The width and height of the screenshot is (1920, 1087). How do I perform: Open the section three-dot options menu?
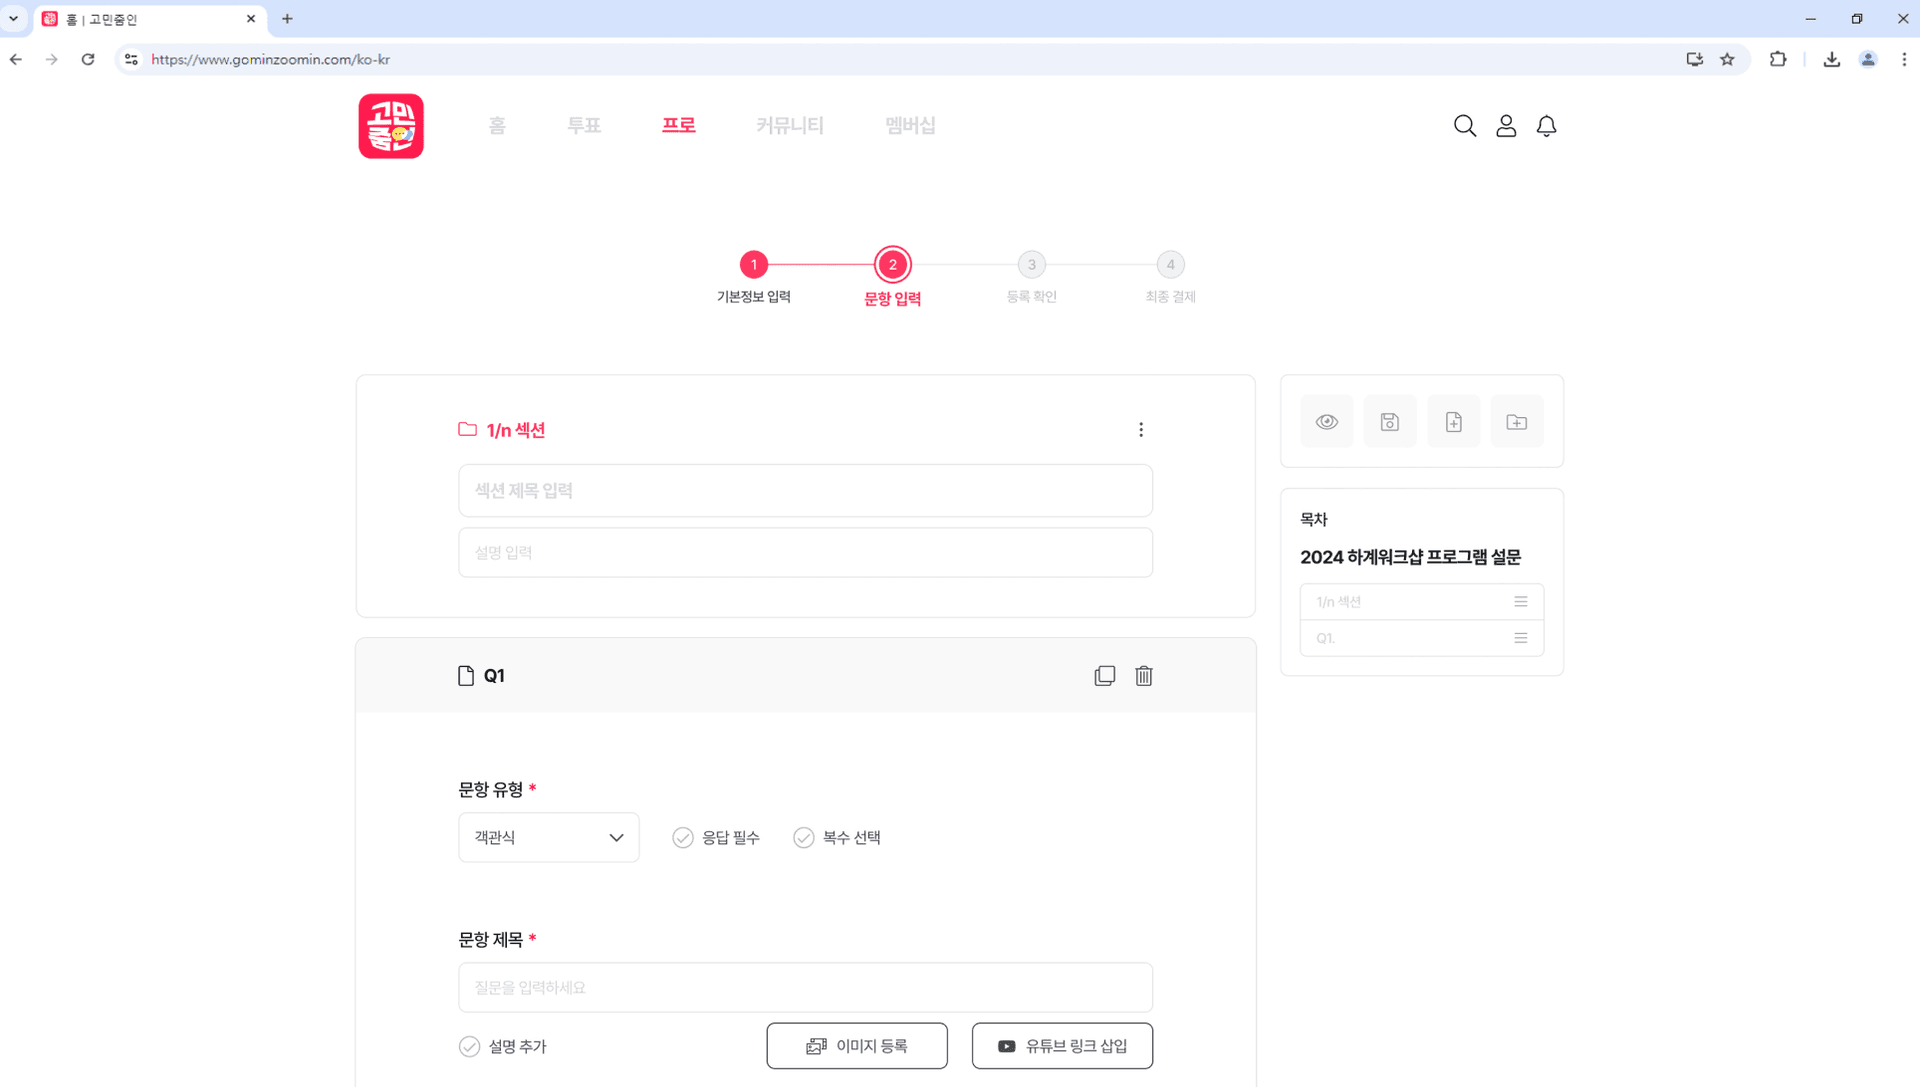click(1140, 430)
